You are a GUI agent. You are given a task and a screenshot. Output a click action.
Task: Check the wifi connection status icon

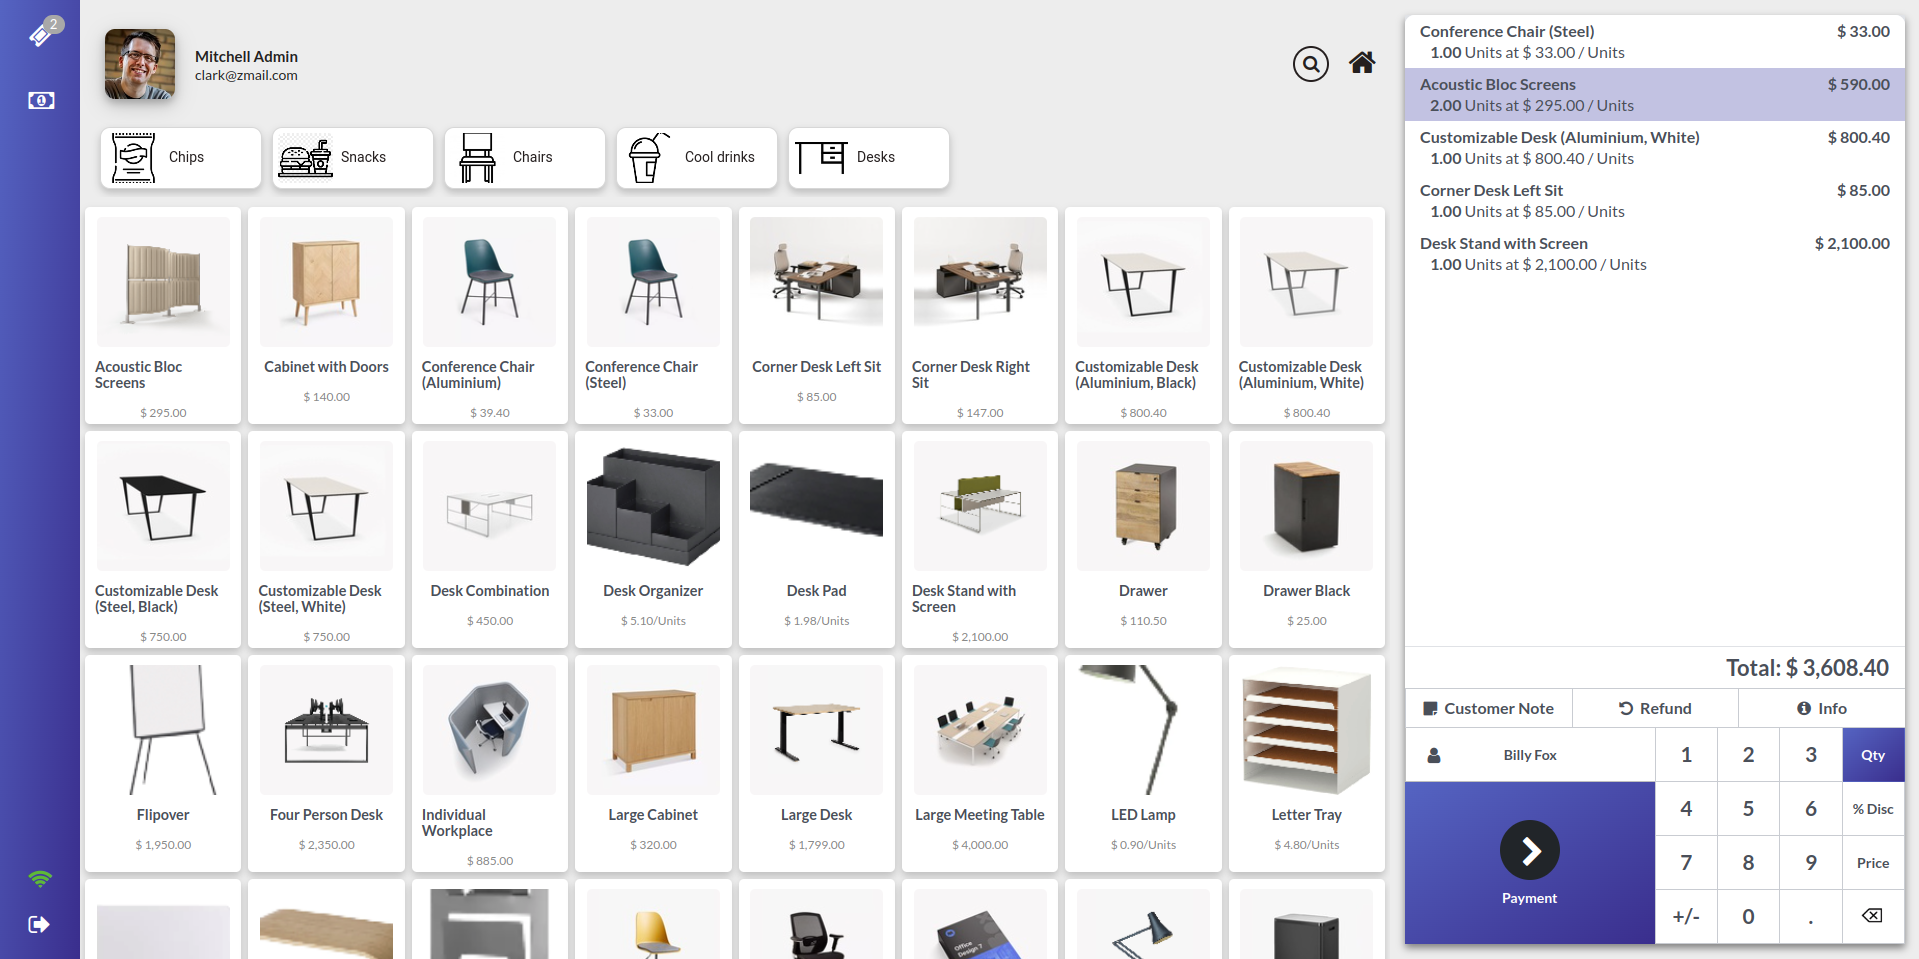coord(40,879)
